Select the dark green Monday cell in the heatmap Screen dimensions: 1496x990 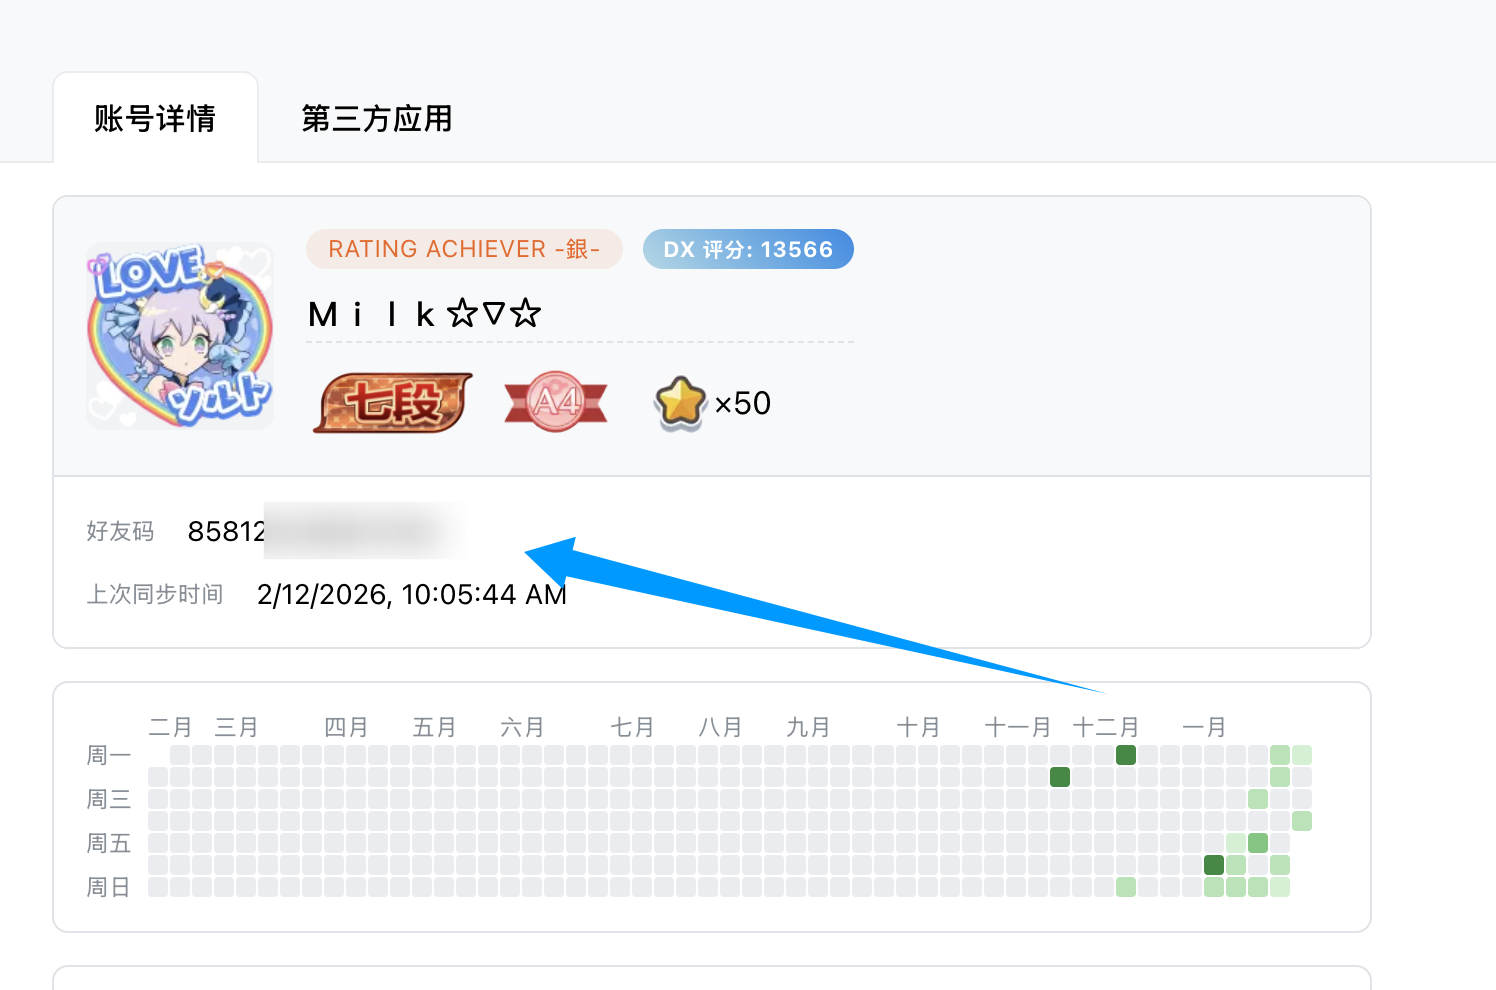[x=1126, y=755]
